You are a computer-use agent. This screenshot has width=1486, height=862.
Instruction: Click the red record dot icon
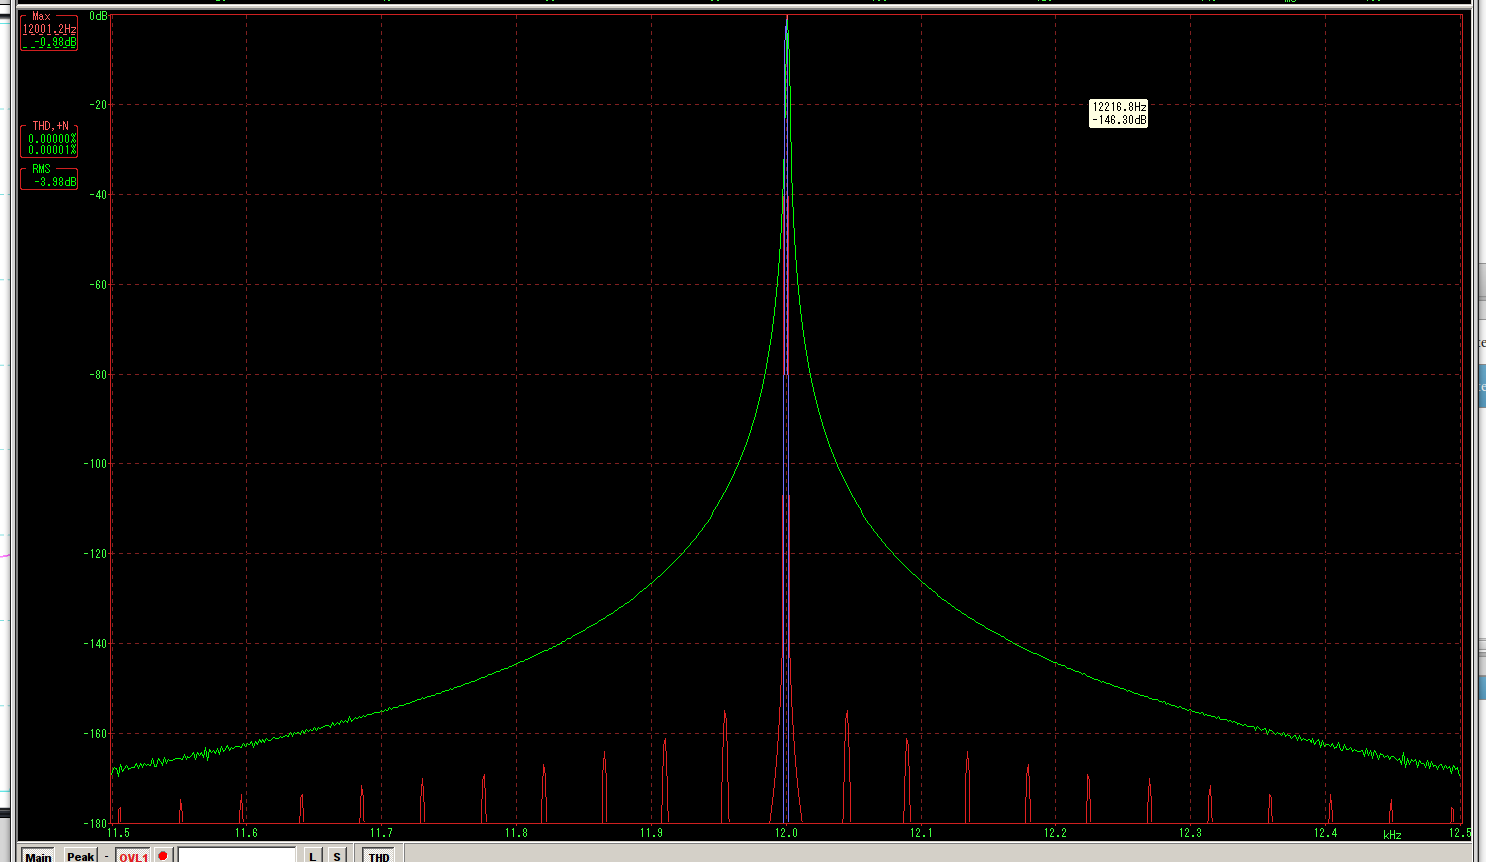163,855
